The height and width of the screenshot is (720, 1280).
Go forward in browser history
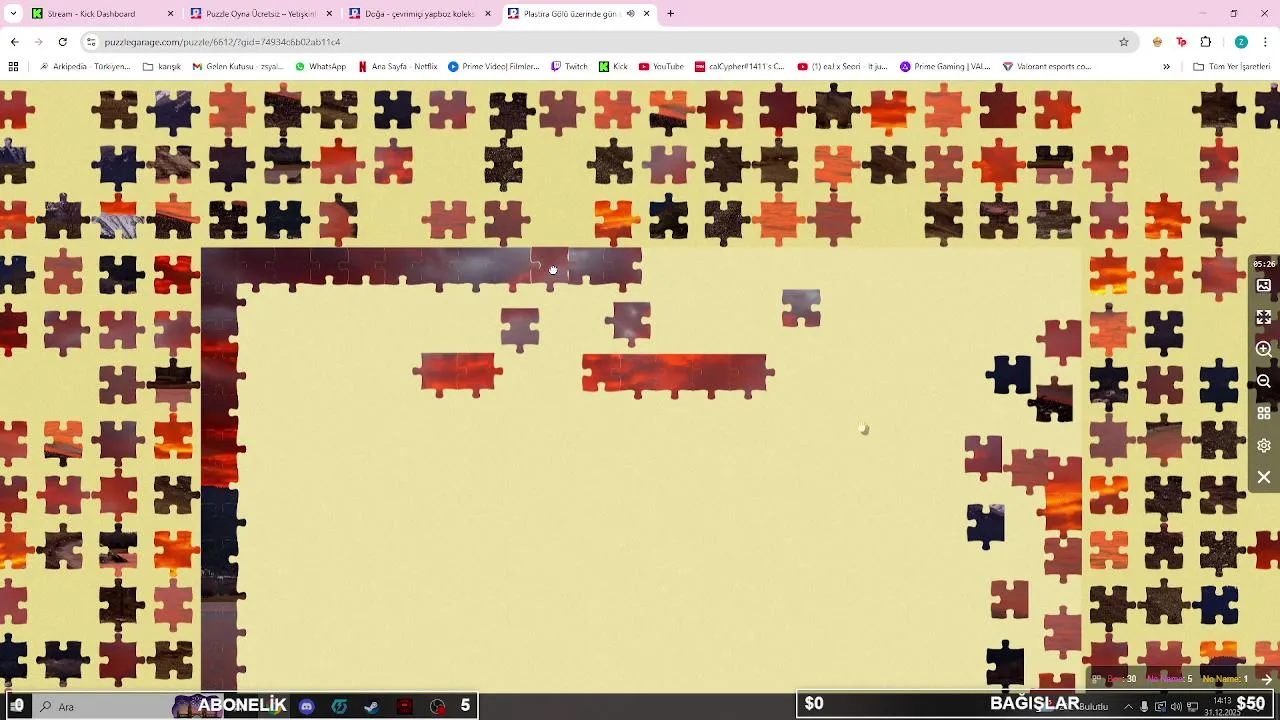coord(38,42)
